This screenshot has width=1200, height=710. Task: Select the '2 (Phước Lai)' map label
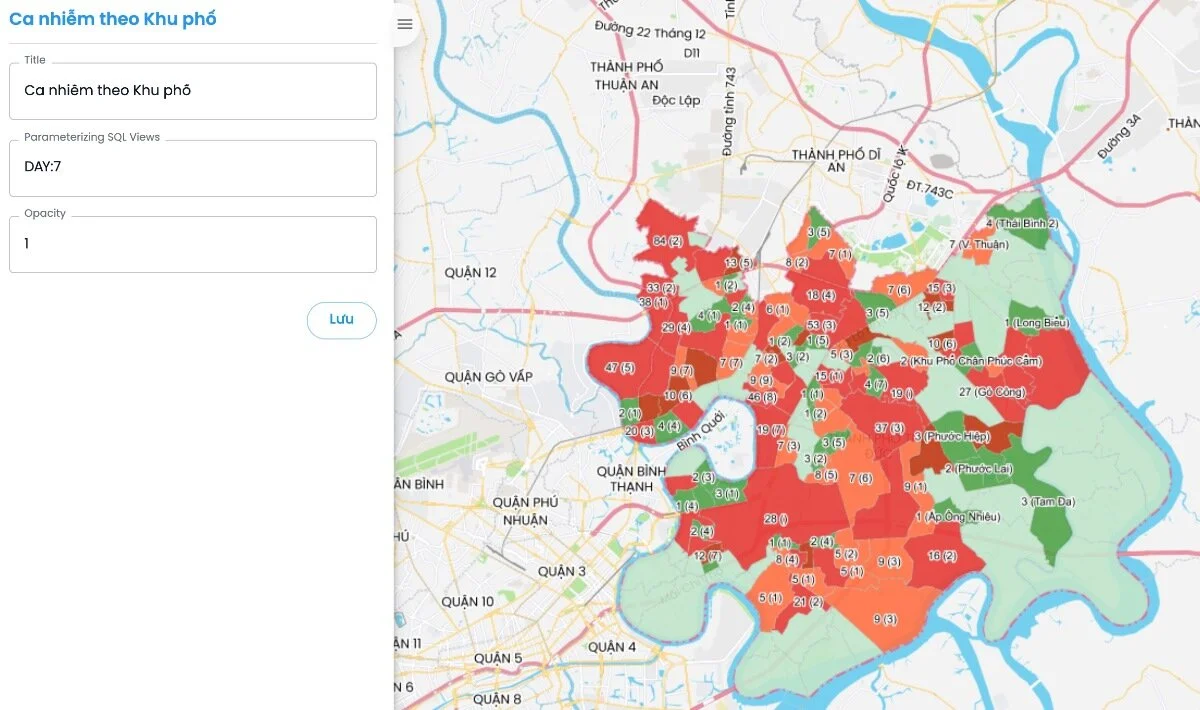click(x=979, y=468)
